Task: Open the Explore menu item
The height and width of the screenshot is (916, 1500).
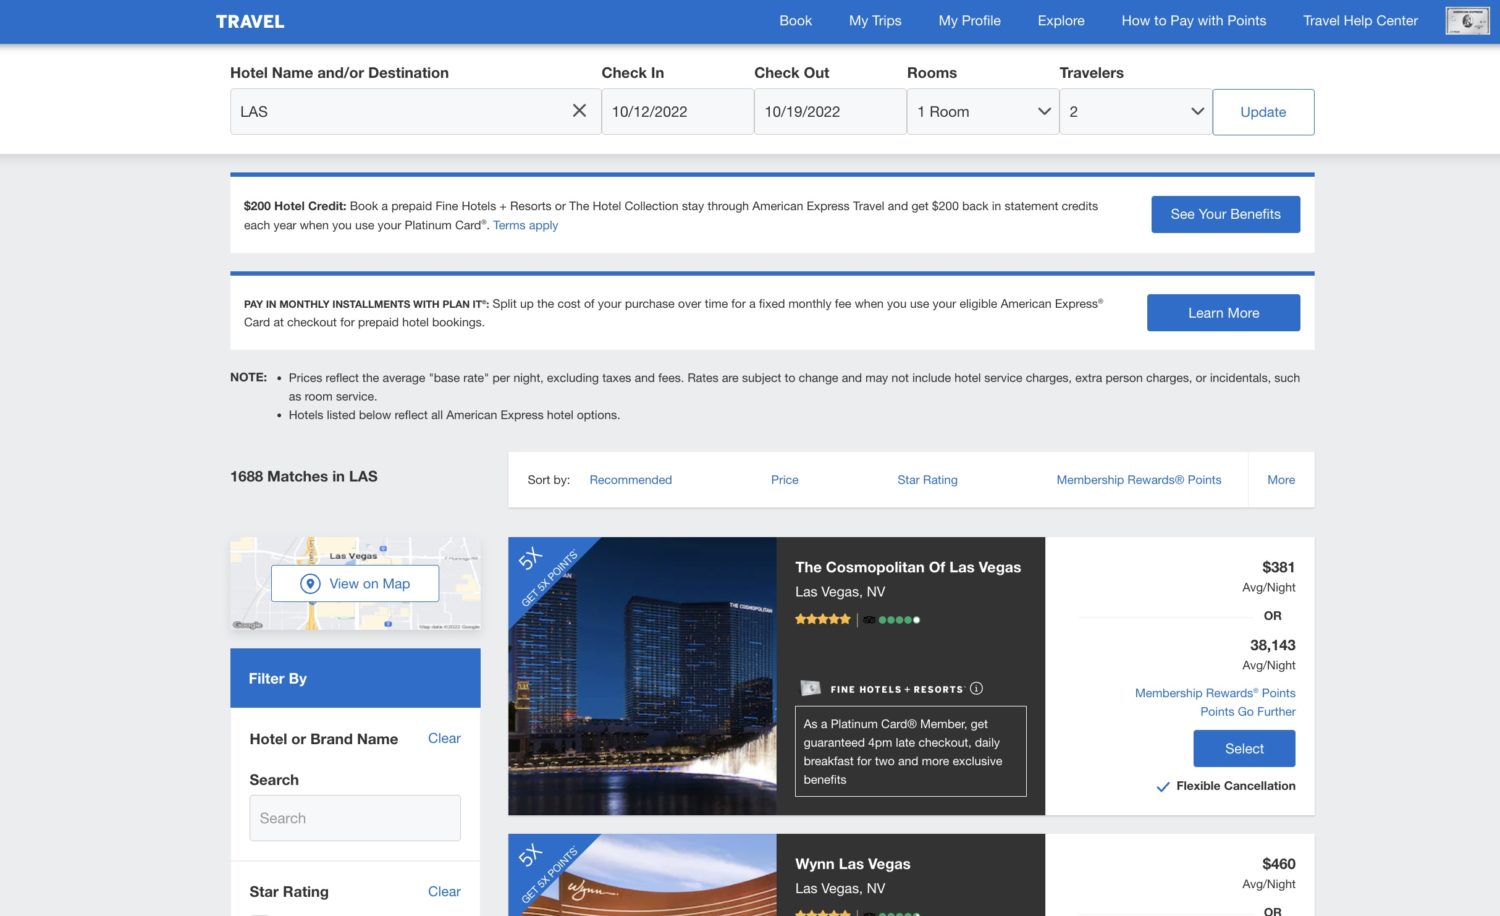Action: coord(1060,20)
